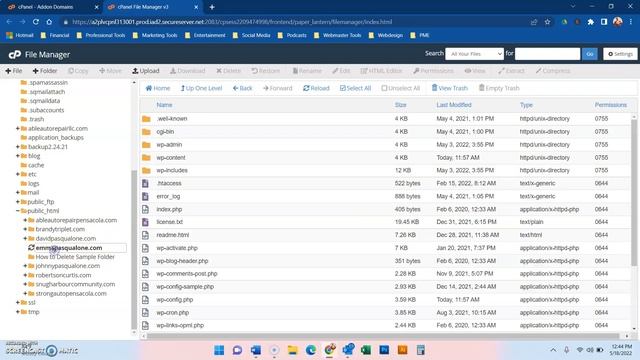
Task: Create a new folder with + Folder
Action: click(x=45, y=71)
